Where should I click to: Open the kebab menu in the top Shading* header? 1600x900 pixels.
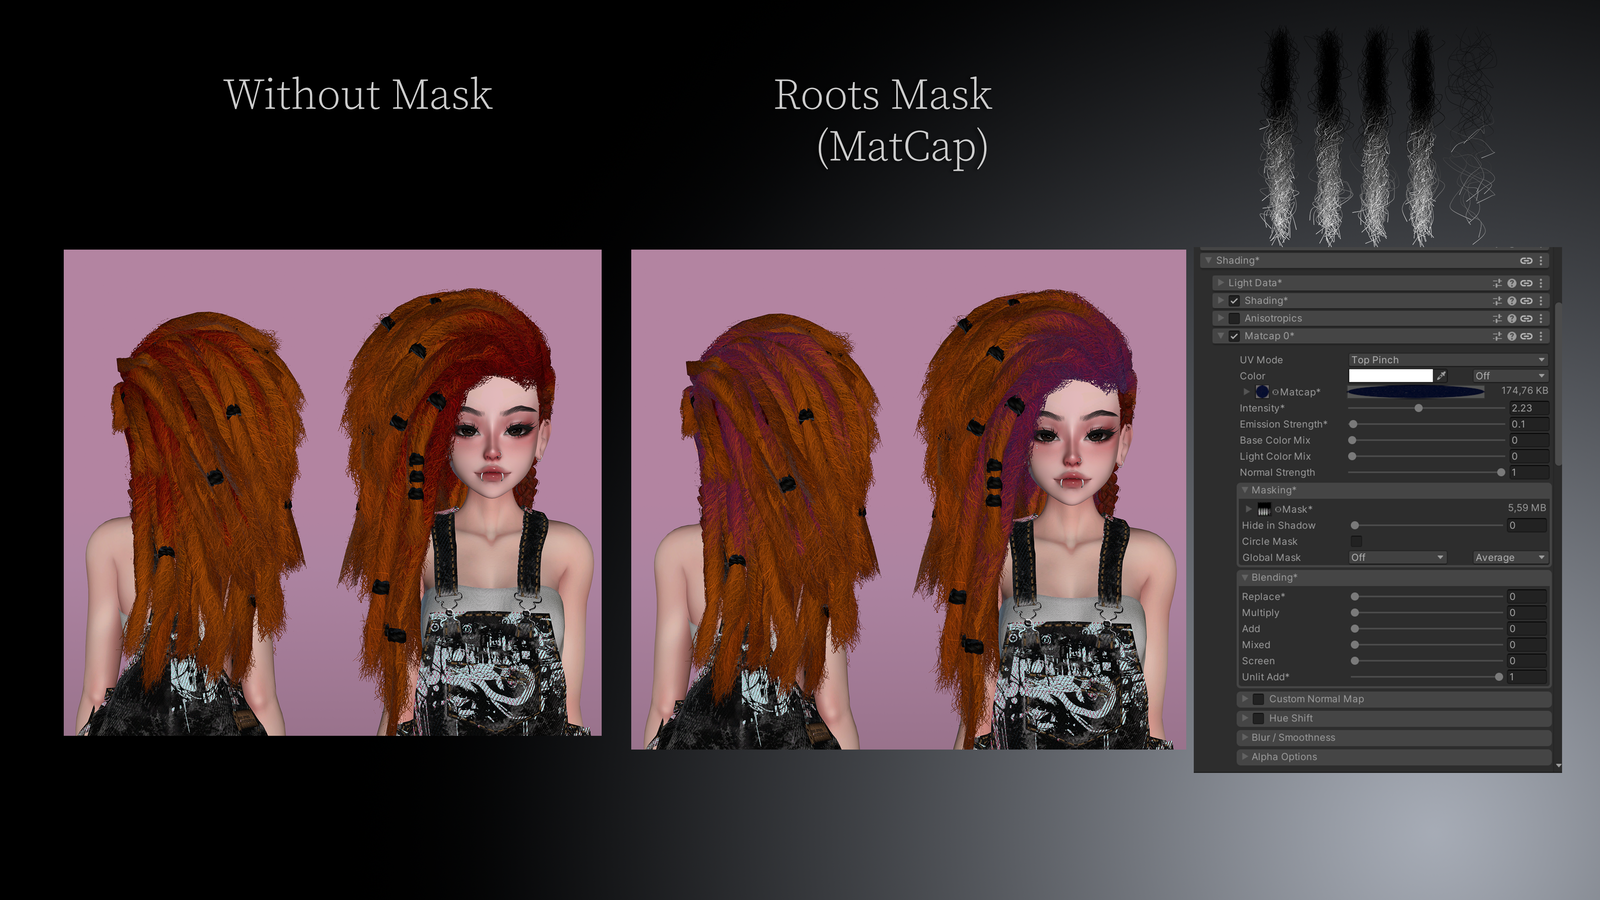(1541, 261)
